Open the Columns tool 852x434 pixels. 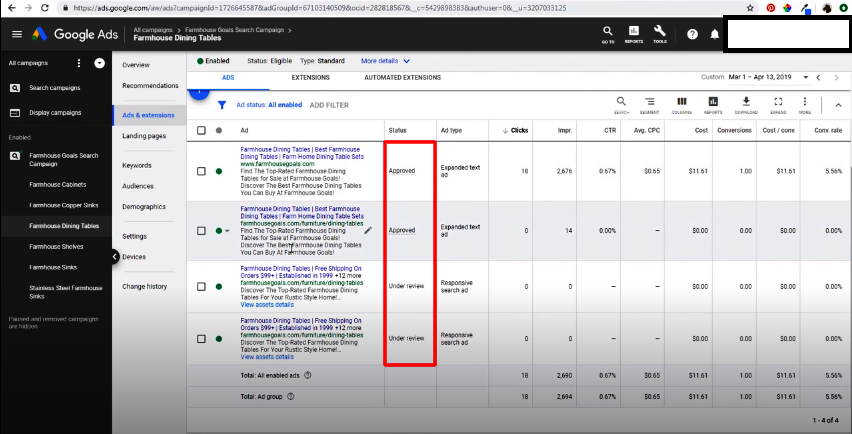681,105
